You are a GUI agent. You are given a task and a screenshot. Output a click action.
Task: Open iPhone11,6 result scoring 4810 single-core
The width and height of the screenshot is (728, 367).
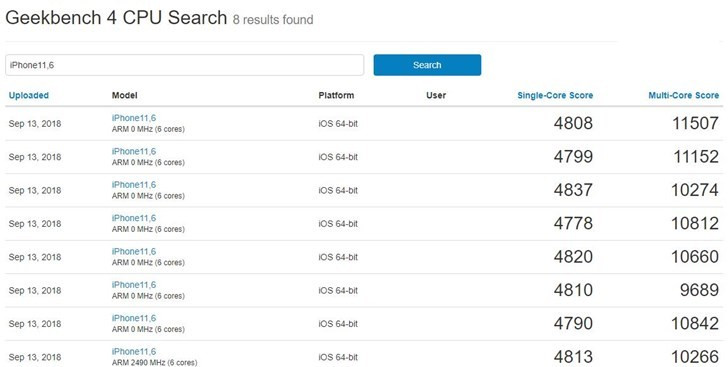134,285
